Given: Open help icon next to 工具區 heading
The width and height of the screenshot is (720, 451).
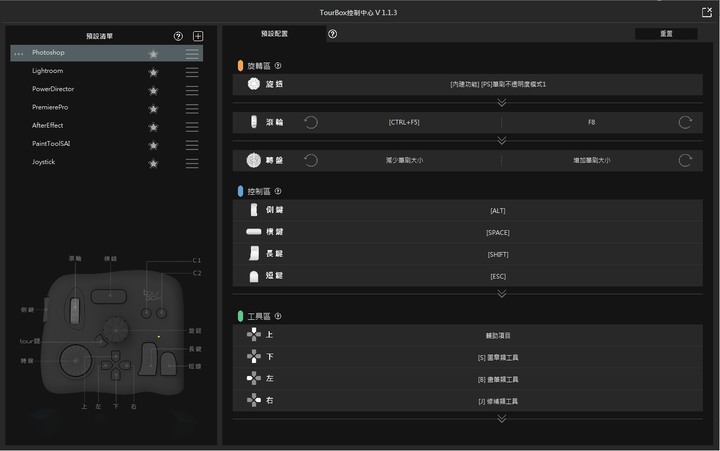Looking at the screenshot, I should pyautogui.click(x=278, y=316).
